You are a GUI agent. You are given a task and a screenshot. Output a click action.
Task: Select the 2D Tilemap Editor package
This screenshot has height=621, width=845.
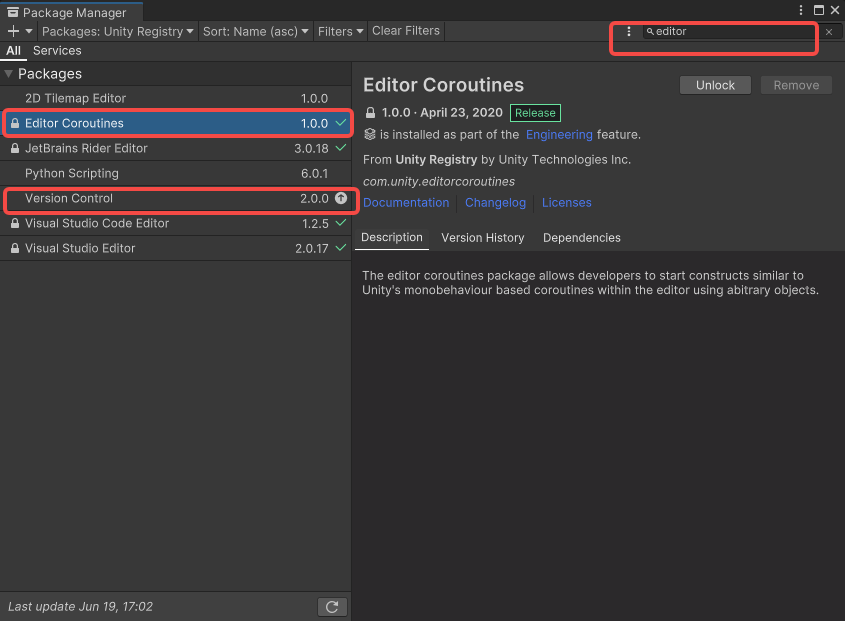176,98
